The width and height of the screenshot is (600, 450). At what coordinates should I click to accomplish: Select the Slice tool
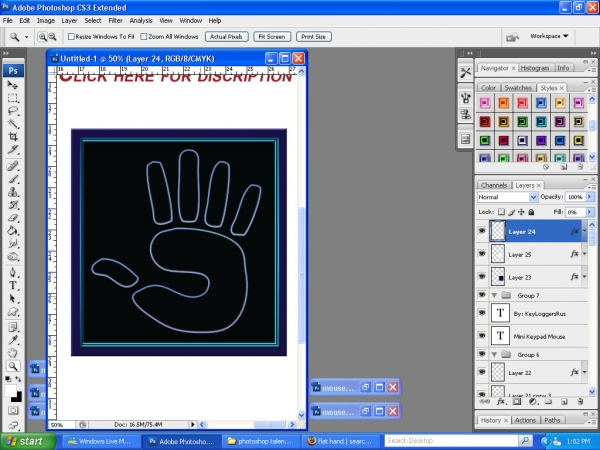(13, 150)
